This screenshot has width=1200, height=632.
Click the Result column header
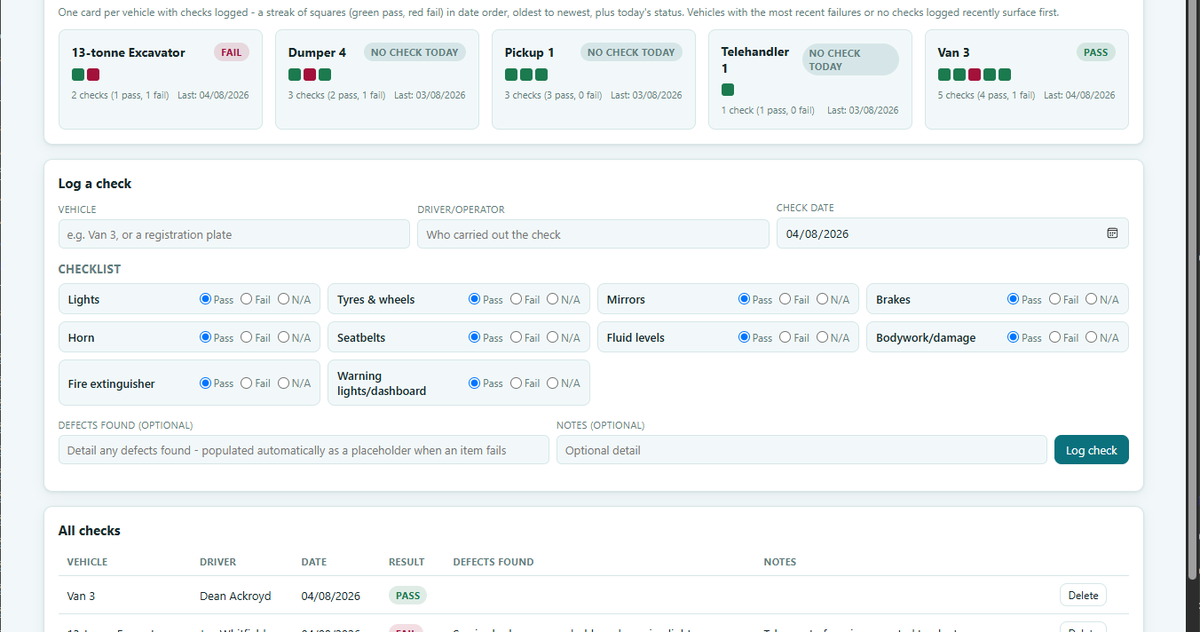[x=407, y=562]
